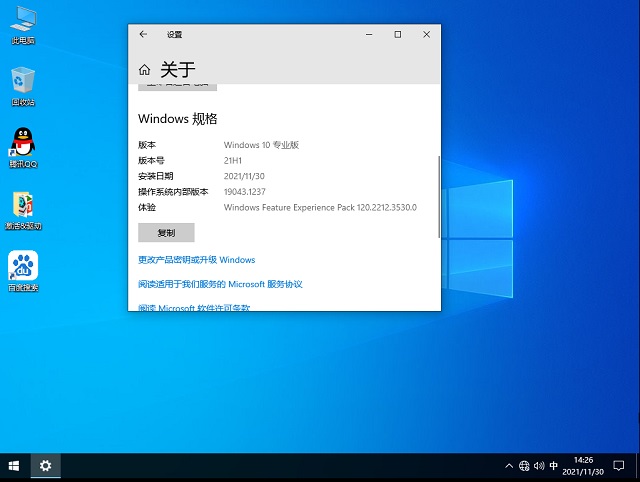Open 更改产品密钥或升级 Windows link
This screenshot has height=482, width=640.
coord(196,260)
